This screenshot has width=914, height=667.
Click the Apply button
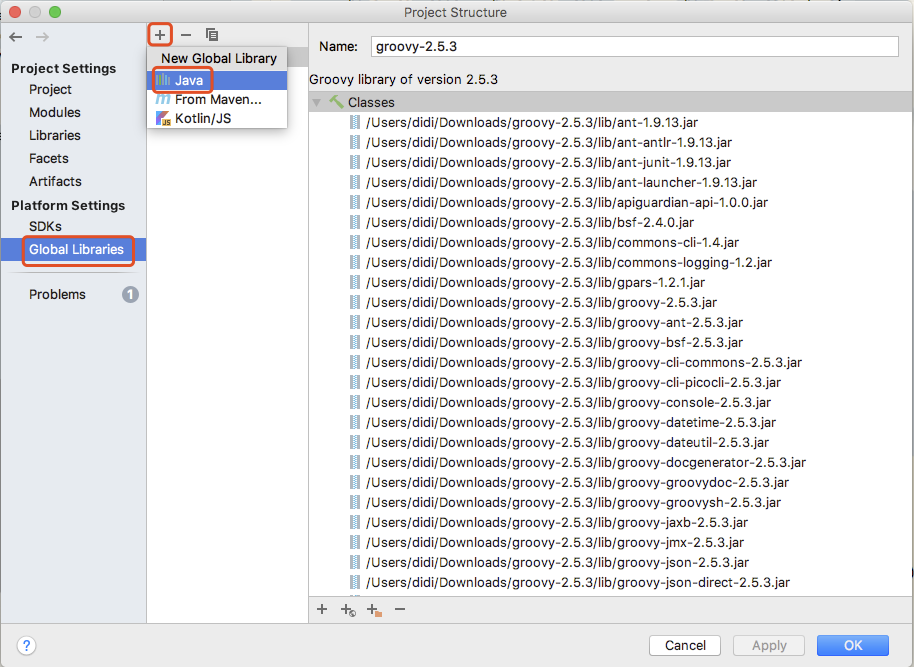[769, 645]
